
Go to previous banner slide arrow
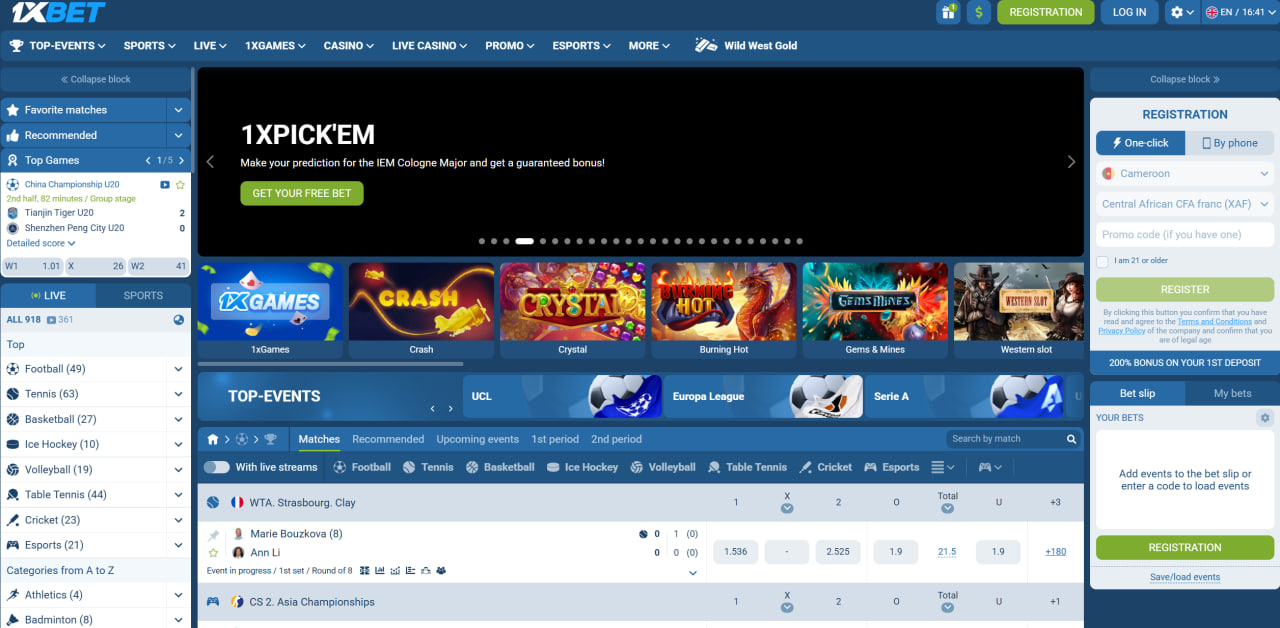pos(210,162)
